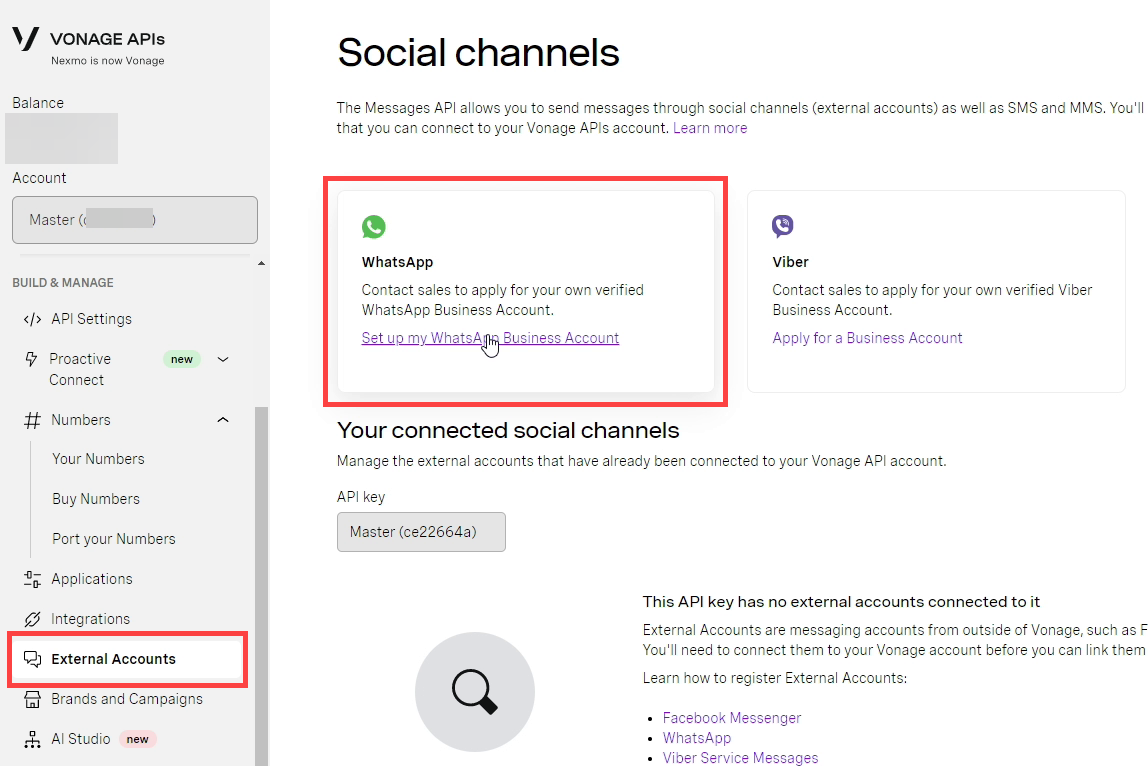Screen dimensions: 1148x766
Task: Click the new badge beside AI Studio
Action: [137, 740]
